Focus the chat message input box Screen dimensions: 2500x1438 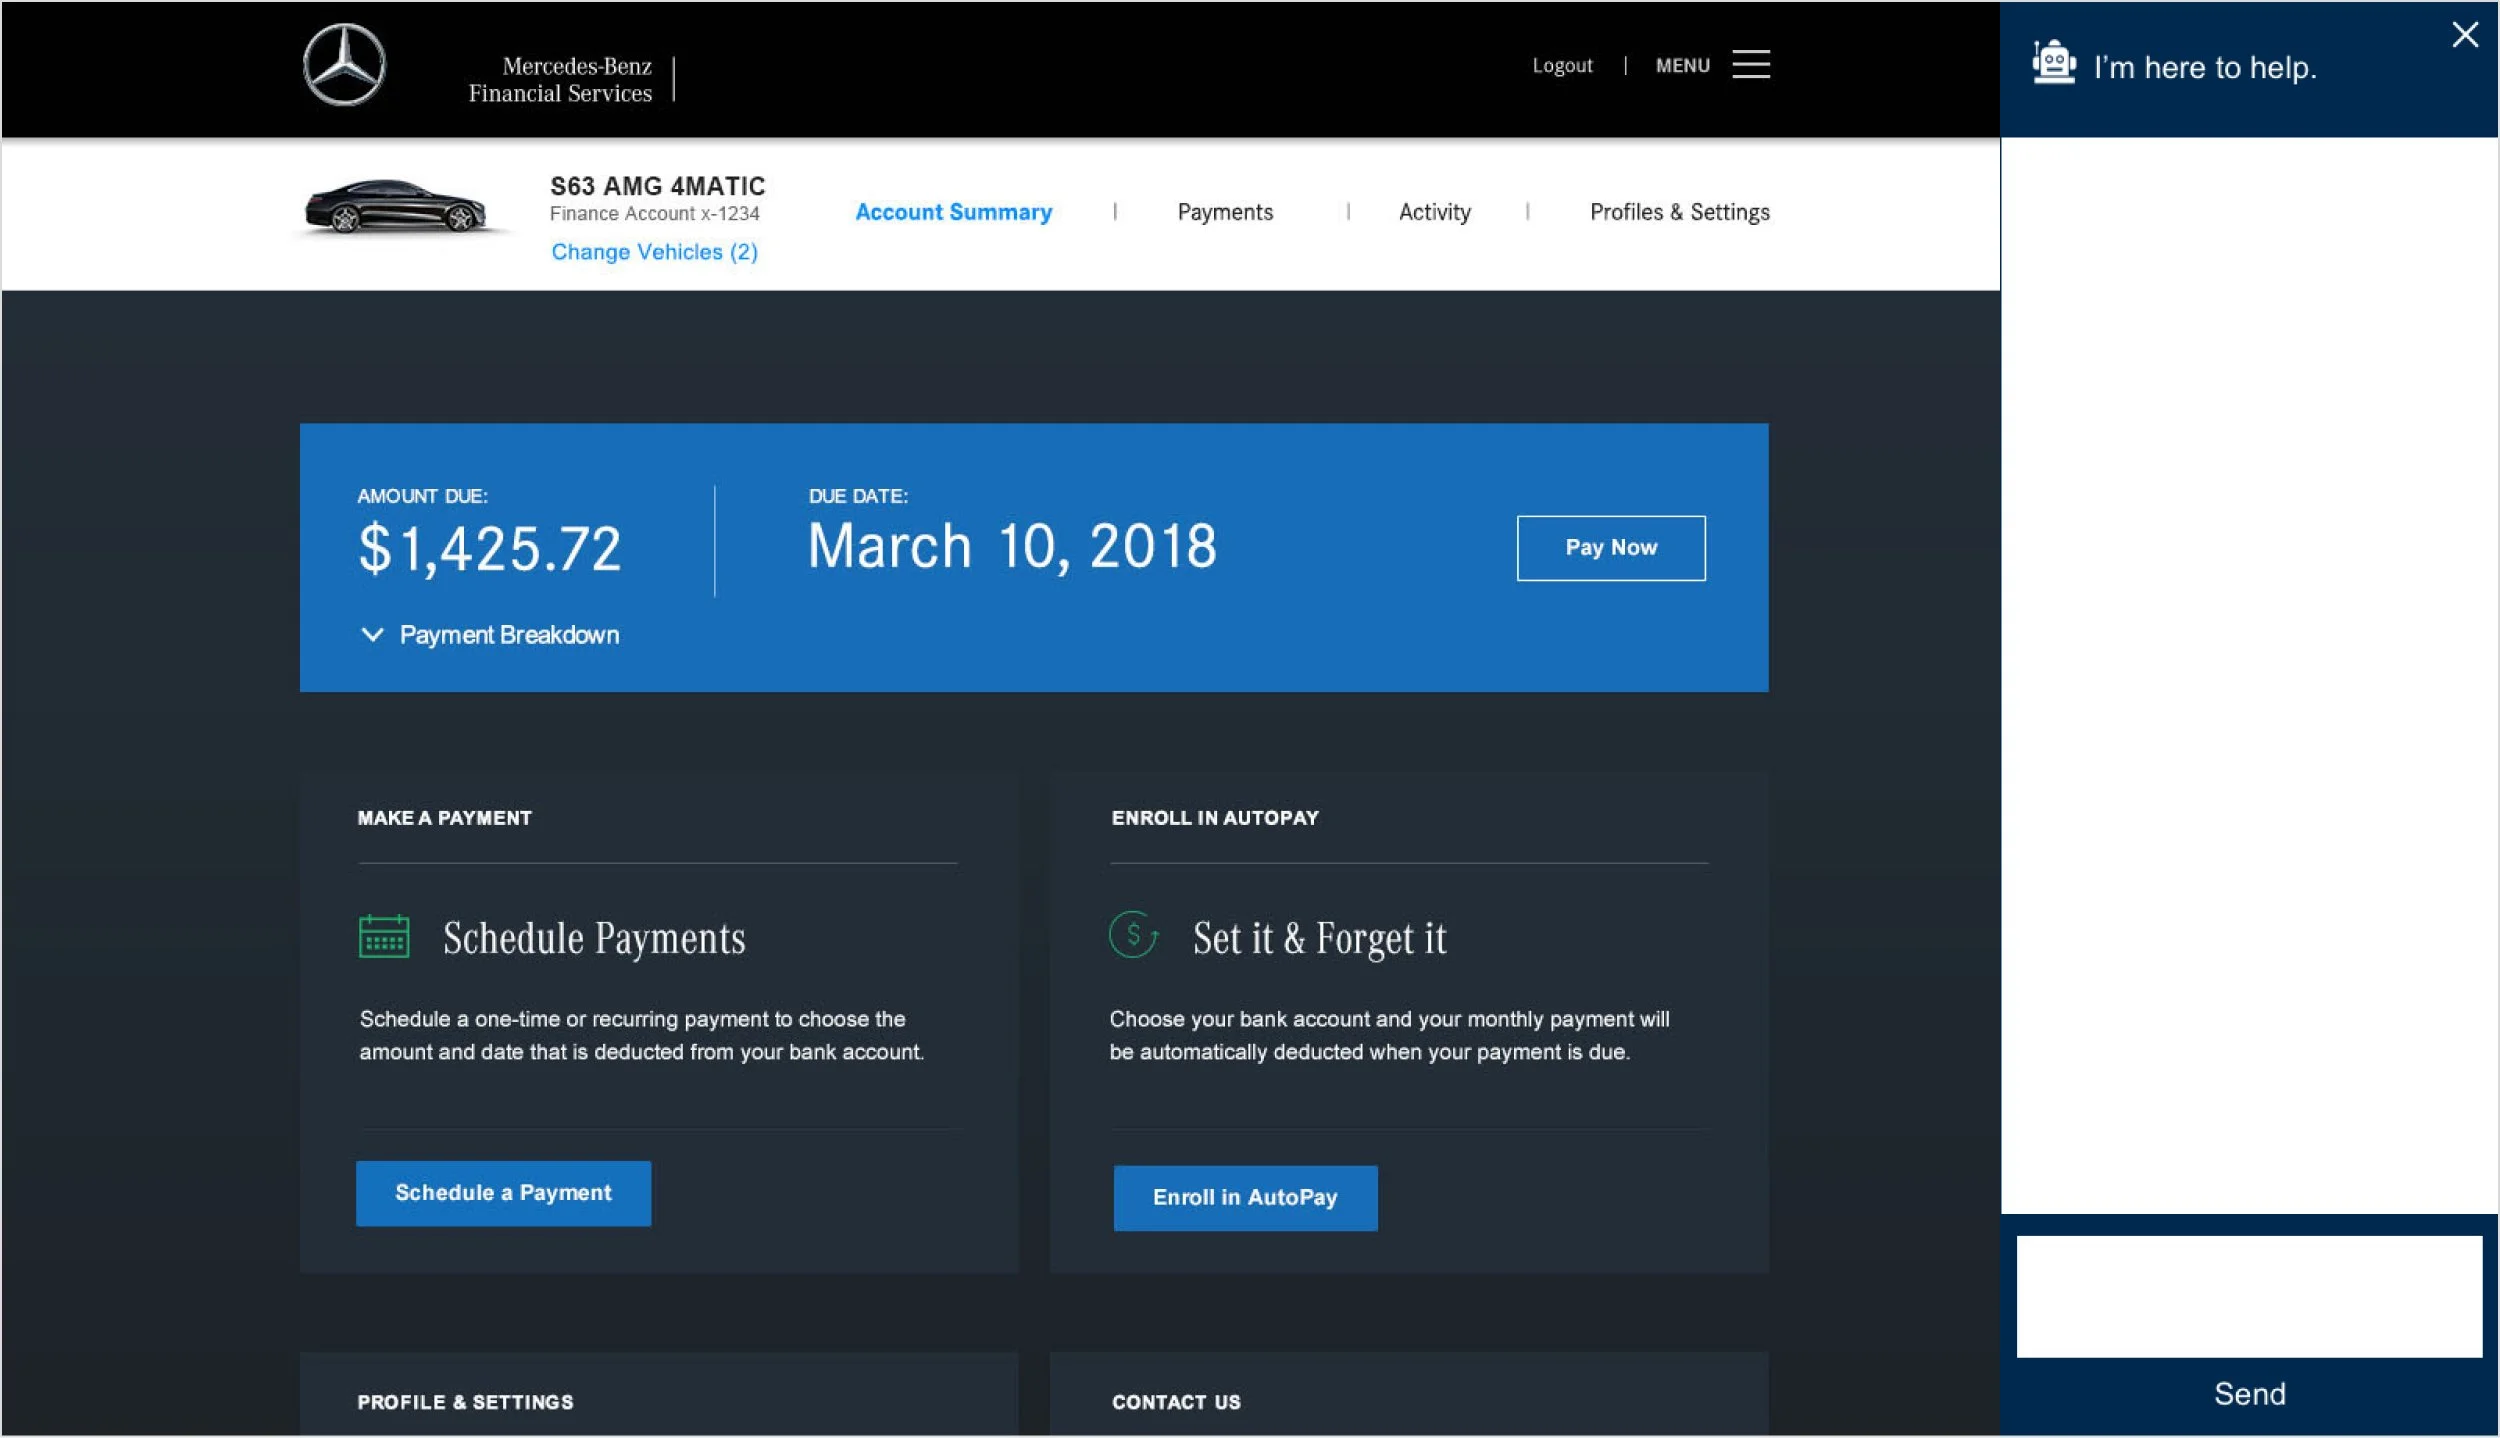tap(2250, 1297)
